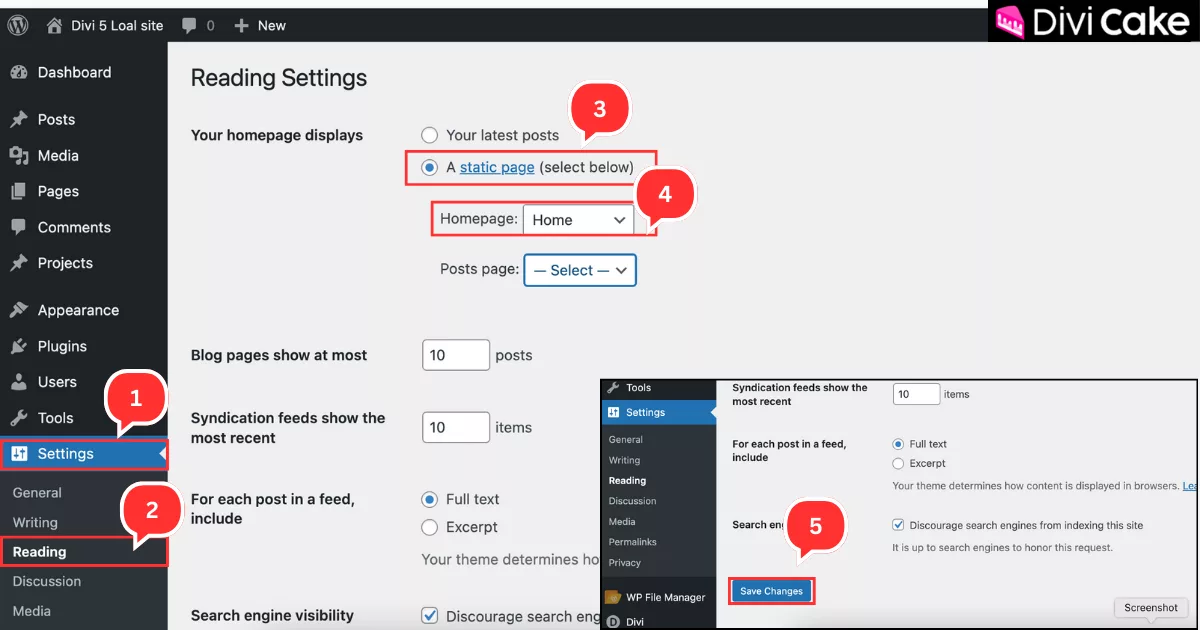Select Excerpt radio in inset screenshot

[898, 464]
